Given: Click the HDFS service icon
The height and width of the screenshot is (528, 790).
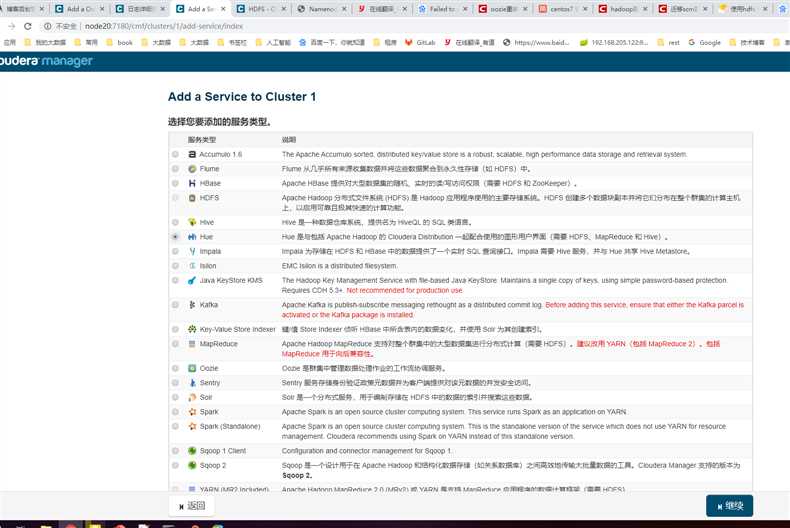Looking at the screenshot, I should [x=192, y=198].
